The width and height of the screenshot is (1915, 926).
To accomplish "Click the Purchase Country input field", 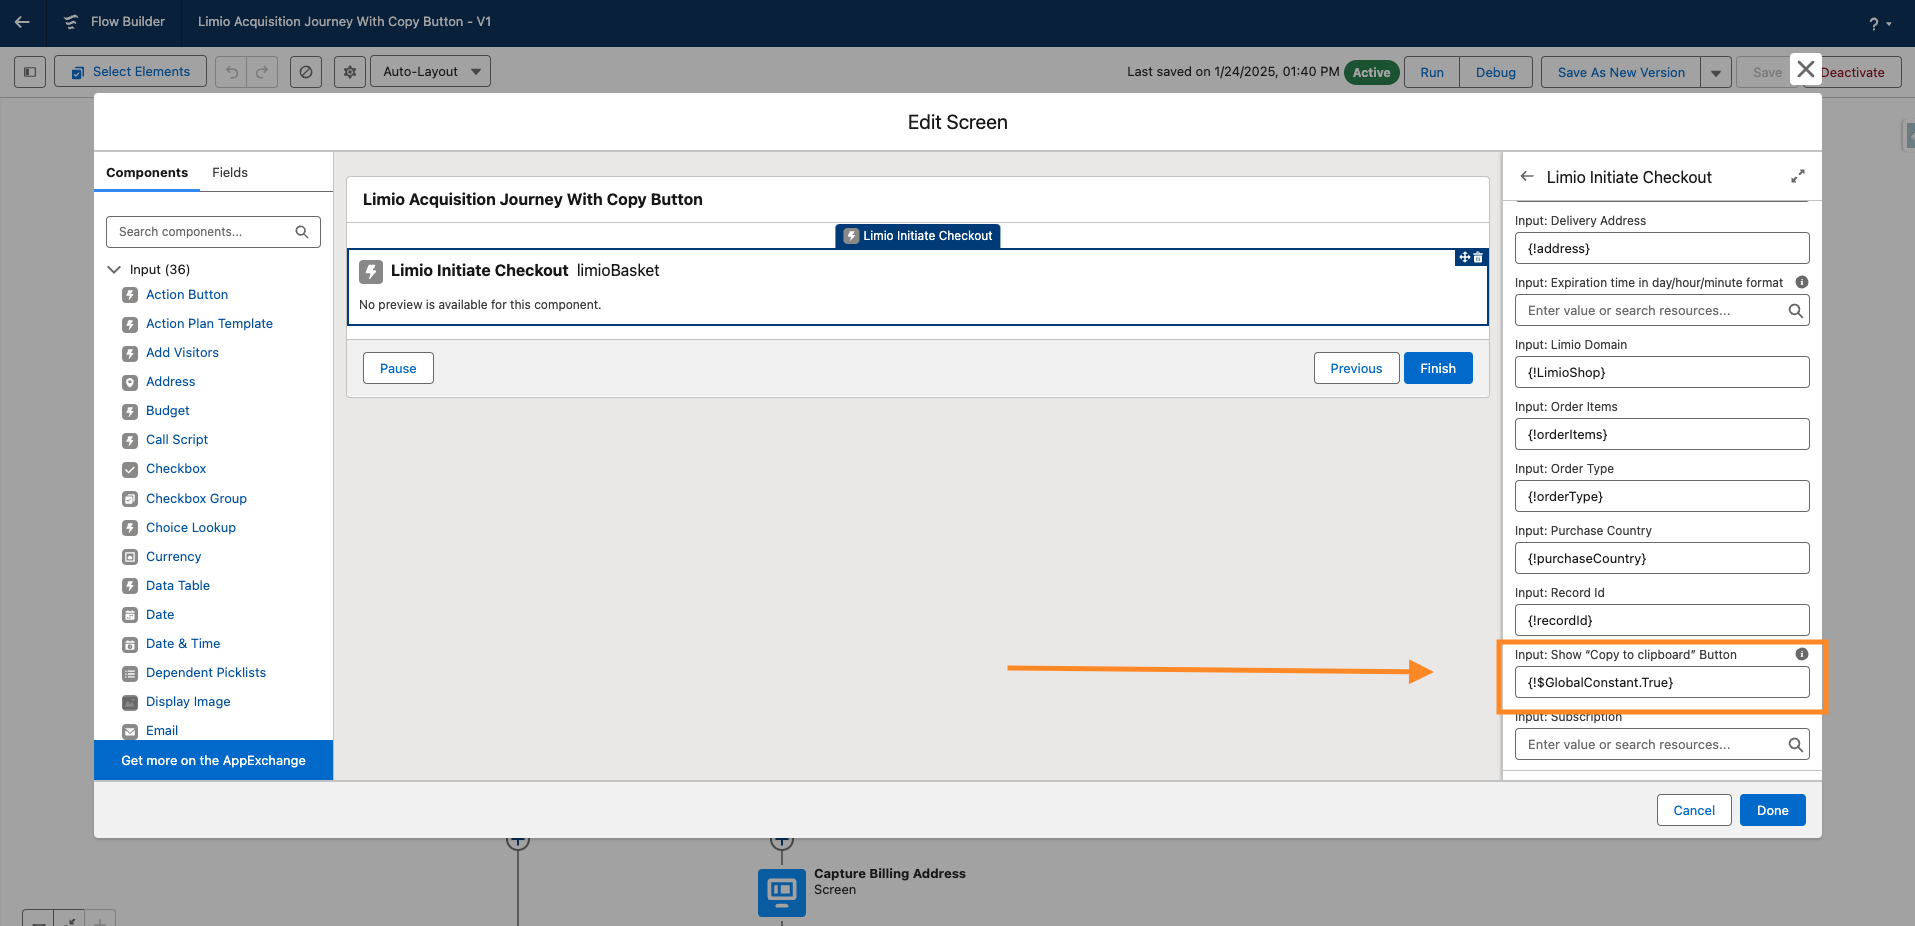I will point(1662,558).
